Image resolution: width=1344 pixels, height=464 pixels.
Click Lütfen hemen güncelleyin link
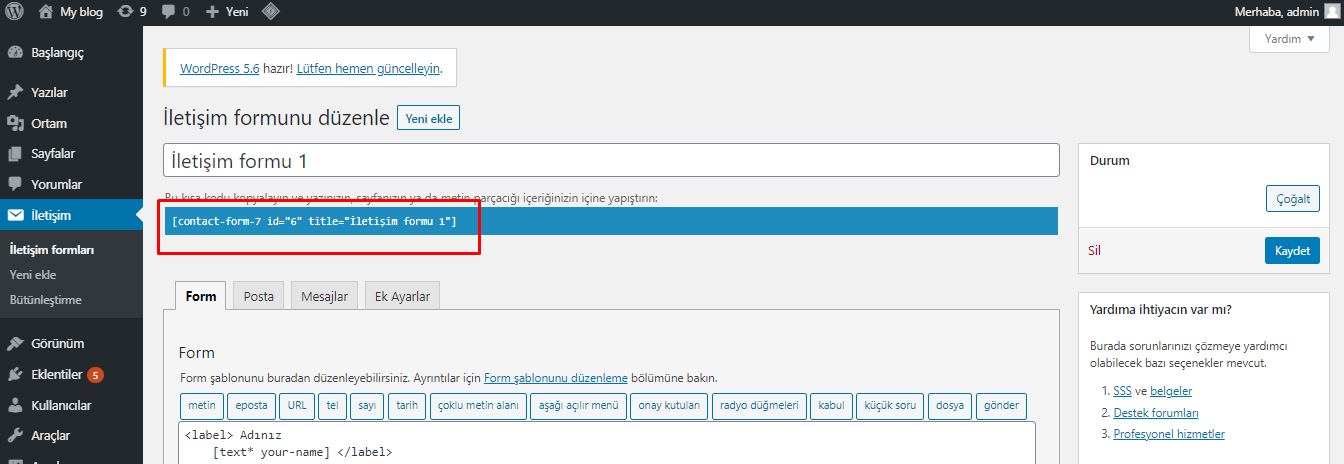click(x=369, y=69)
